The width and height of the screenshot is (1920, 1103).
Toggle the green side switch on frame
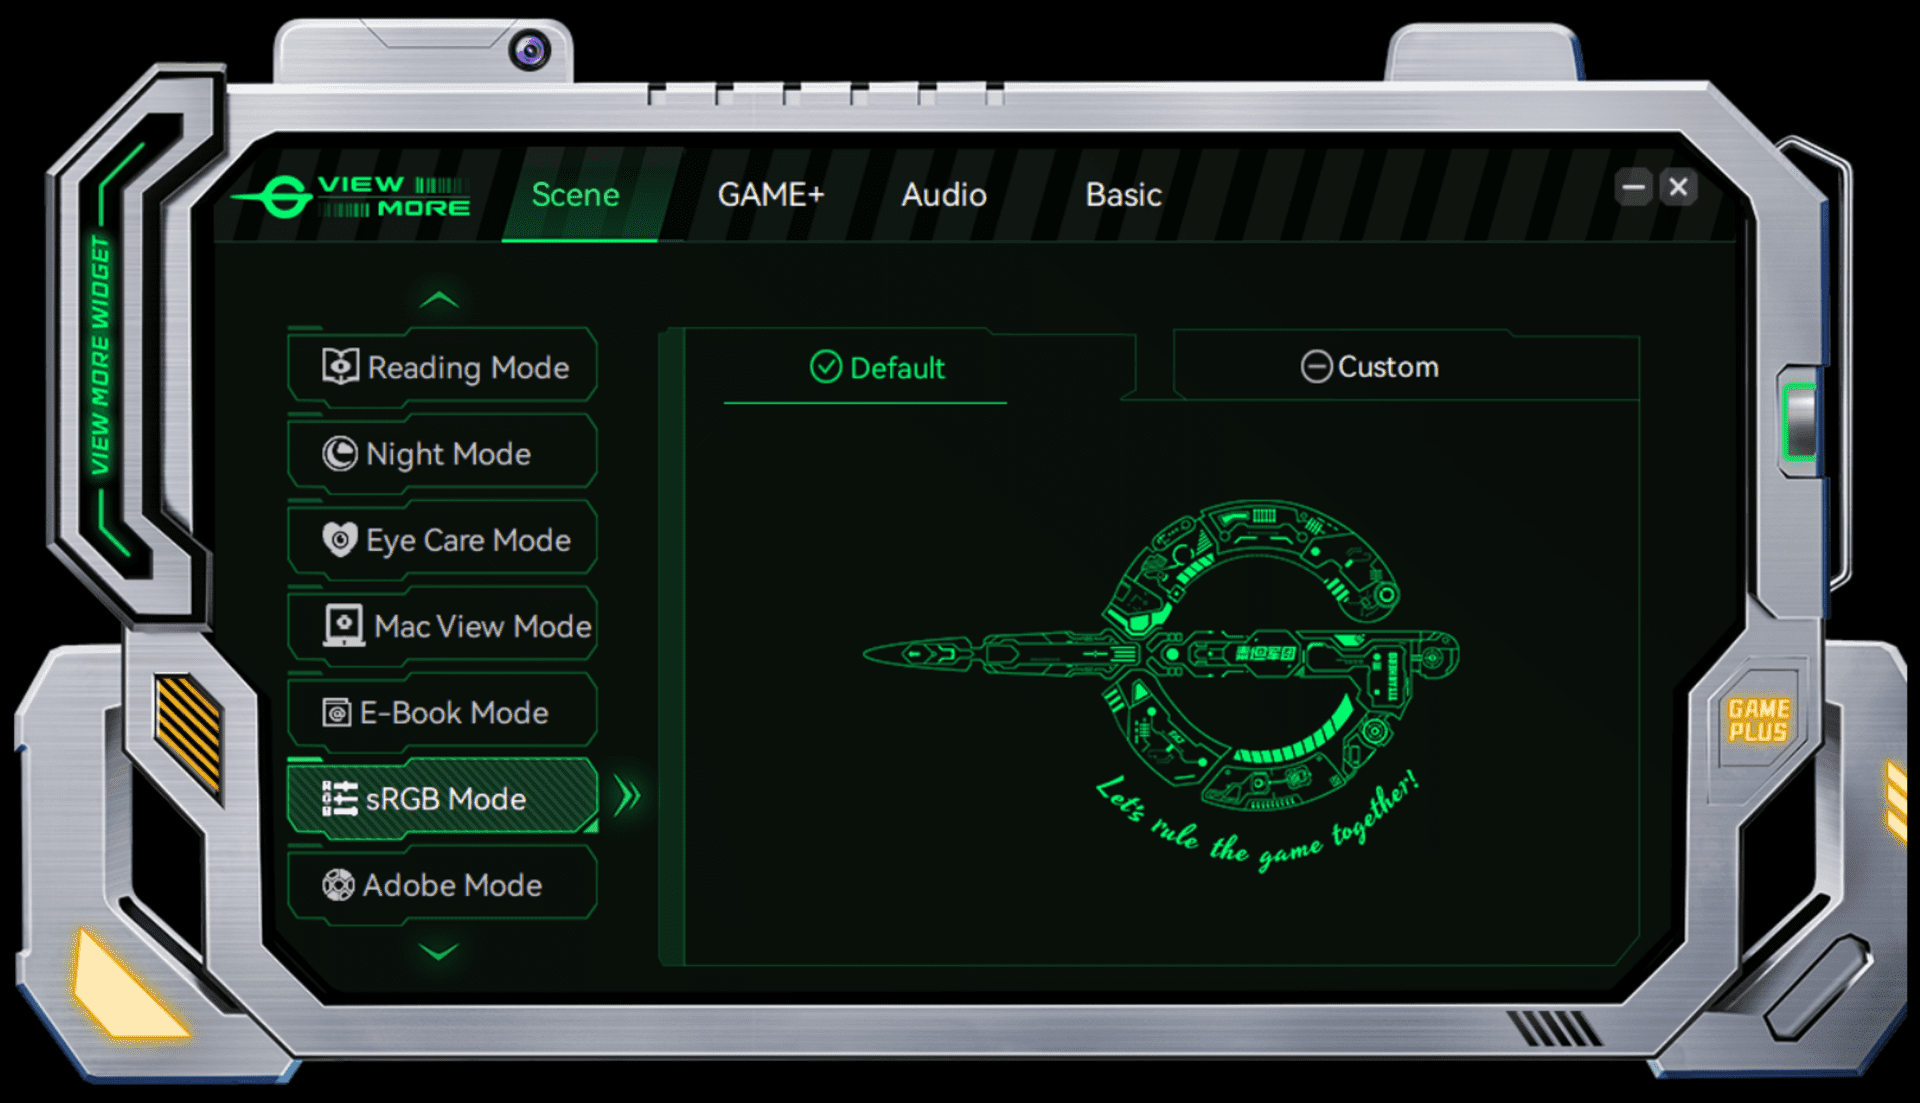pos(1801,421)
